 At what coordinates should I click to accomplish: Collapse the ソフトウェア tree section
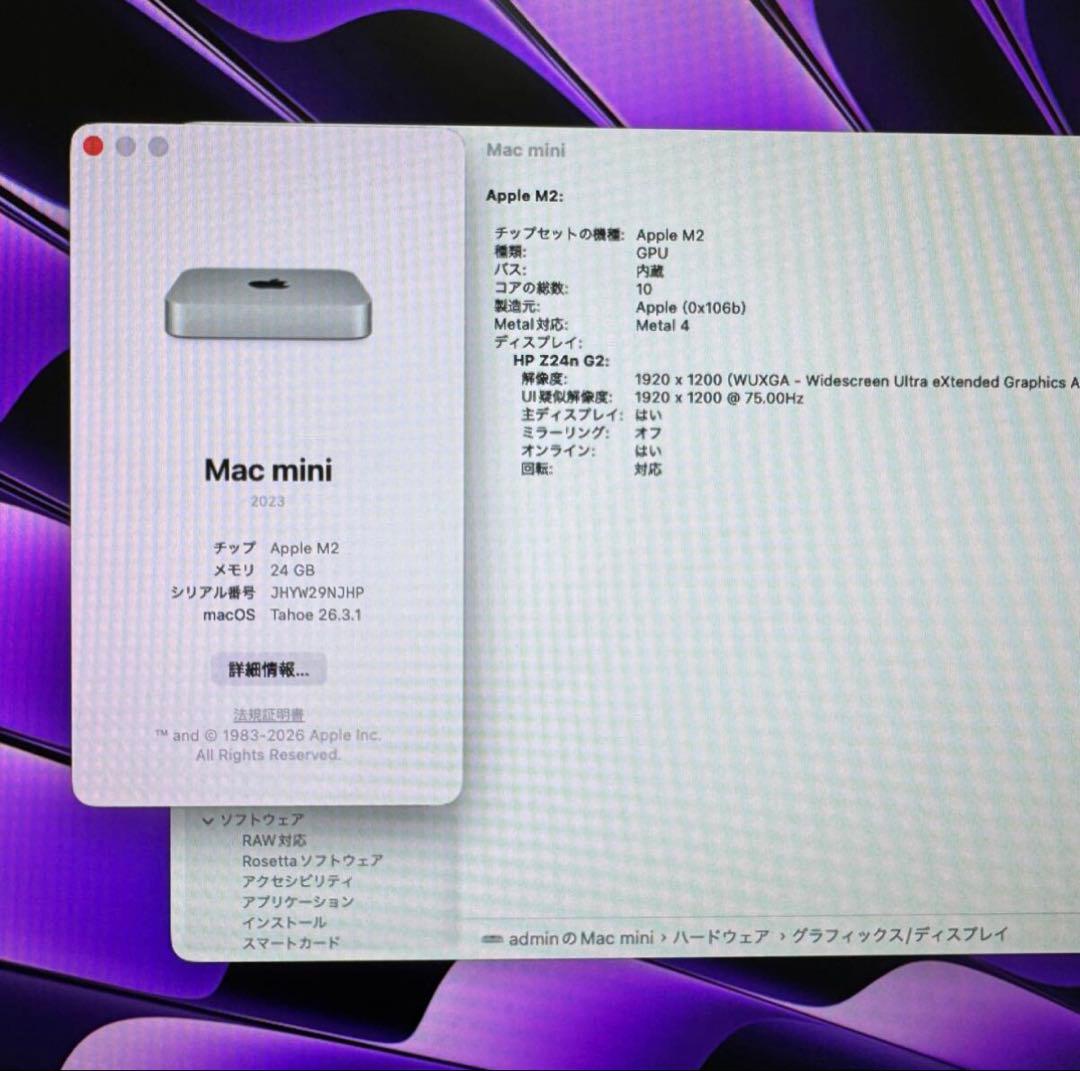[207, 820]
